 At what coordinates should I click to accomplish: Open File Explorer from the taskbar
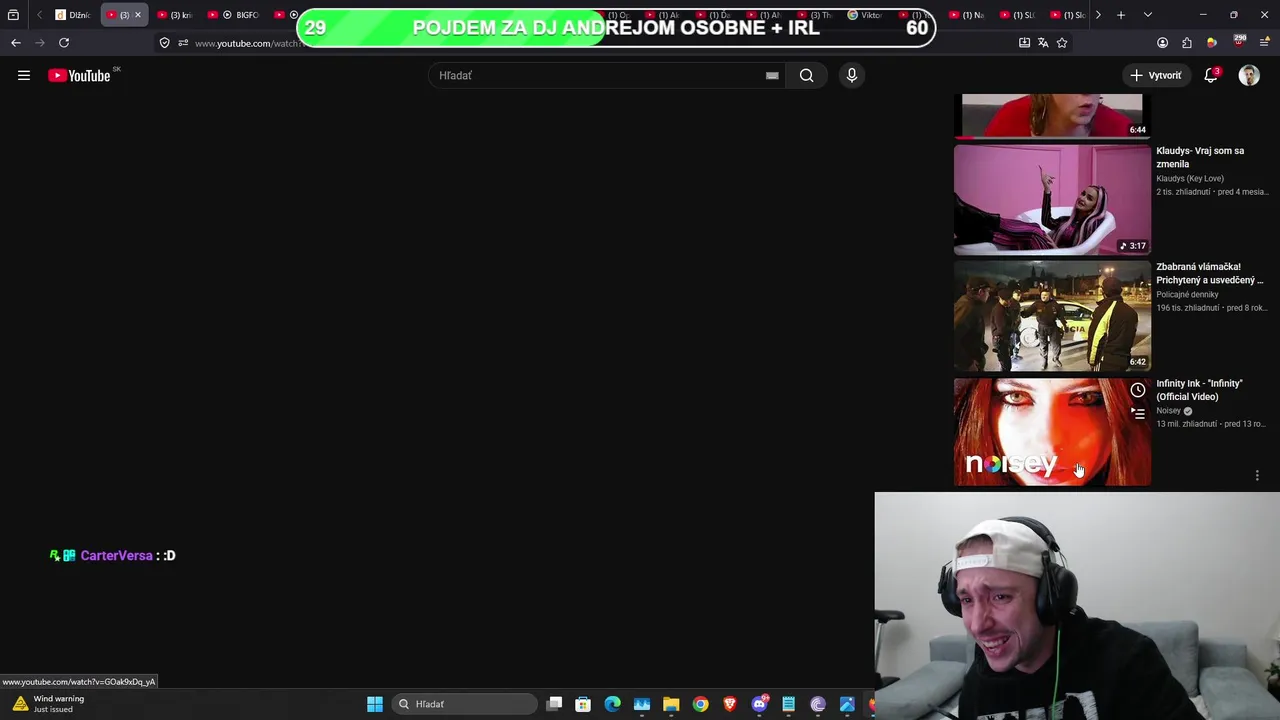671,704
